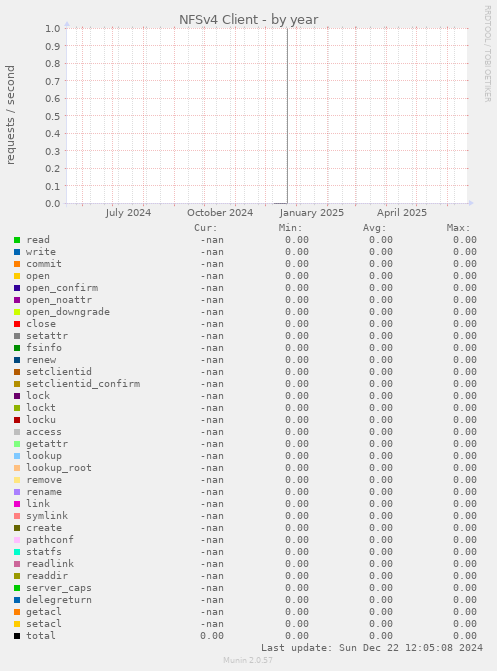Screen dimensions: 497x671
Task: Click the Munin 2.0.57 version footer
Action: pyautogui.click(x=248, y=660)
